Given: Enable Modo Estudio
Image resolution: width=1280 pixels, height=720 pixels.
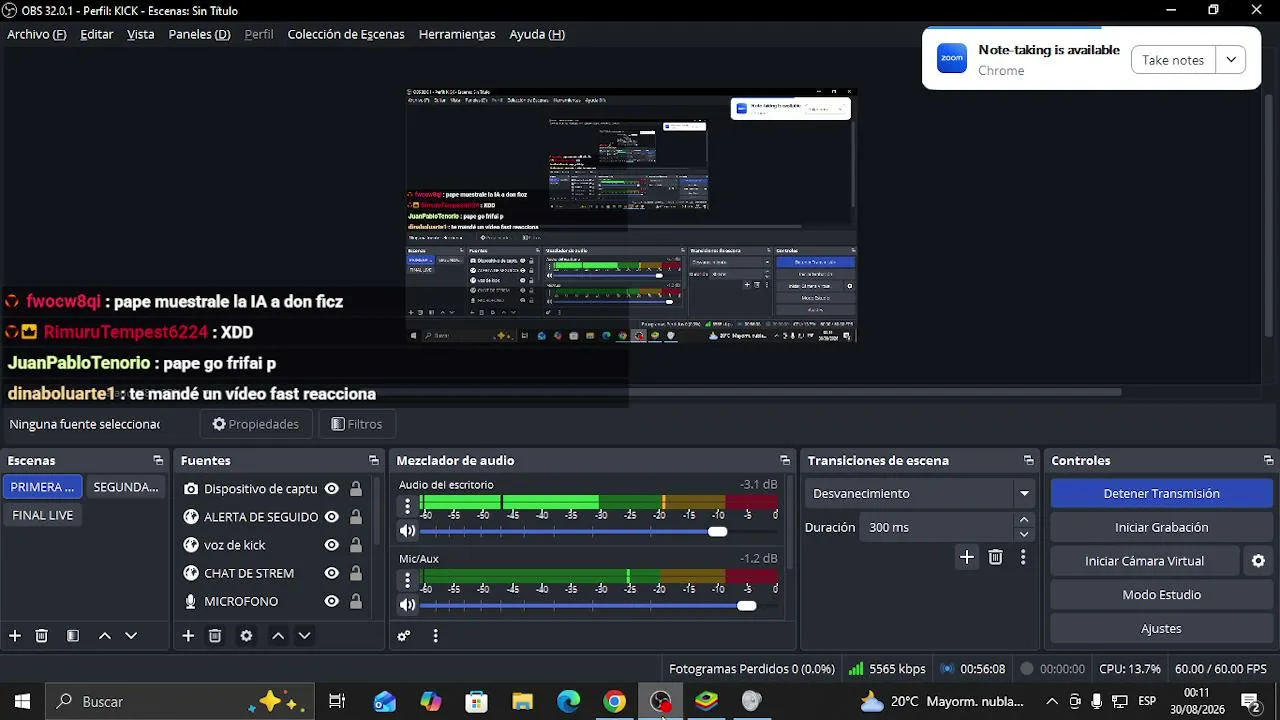Looking at the screenshot, I should tap(1161, 595).
